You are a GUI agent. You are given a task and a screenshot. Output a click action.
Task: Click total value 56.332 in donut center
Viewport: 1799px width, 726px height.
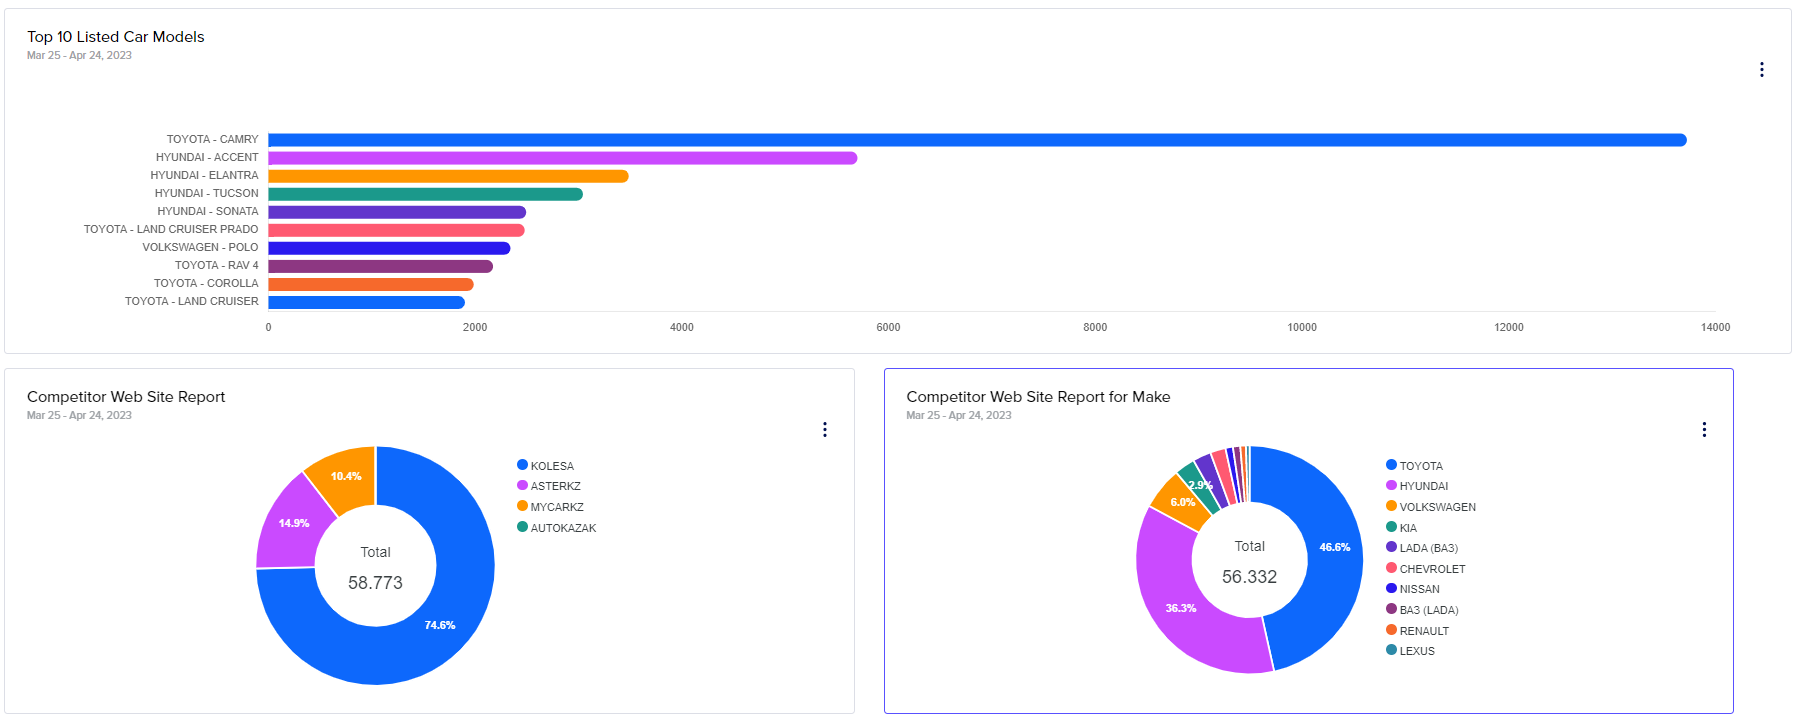pyautogui.click(x=1249, y=577)
